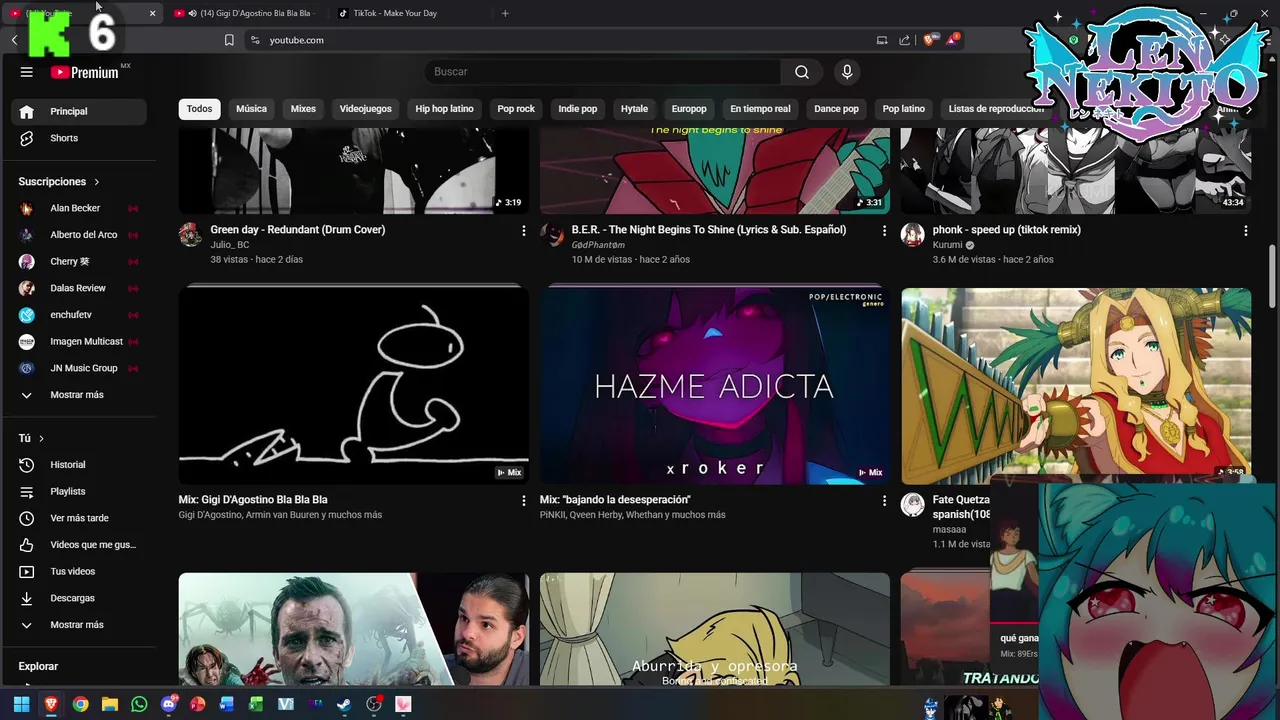Open more options for Mix bajando la desesperación
Viewport: 1280px width, 720px height.
coord(884,500)
